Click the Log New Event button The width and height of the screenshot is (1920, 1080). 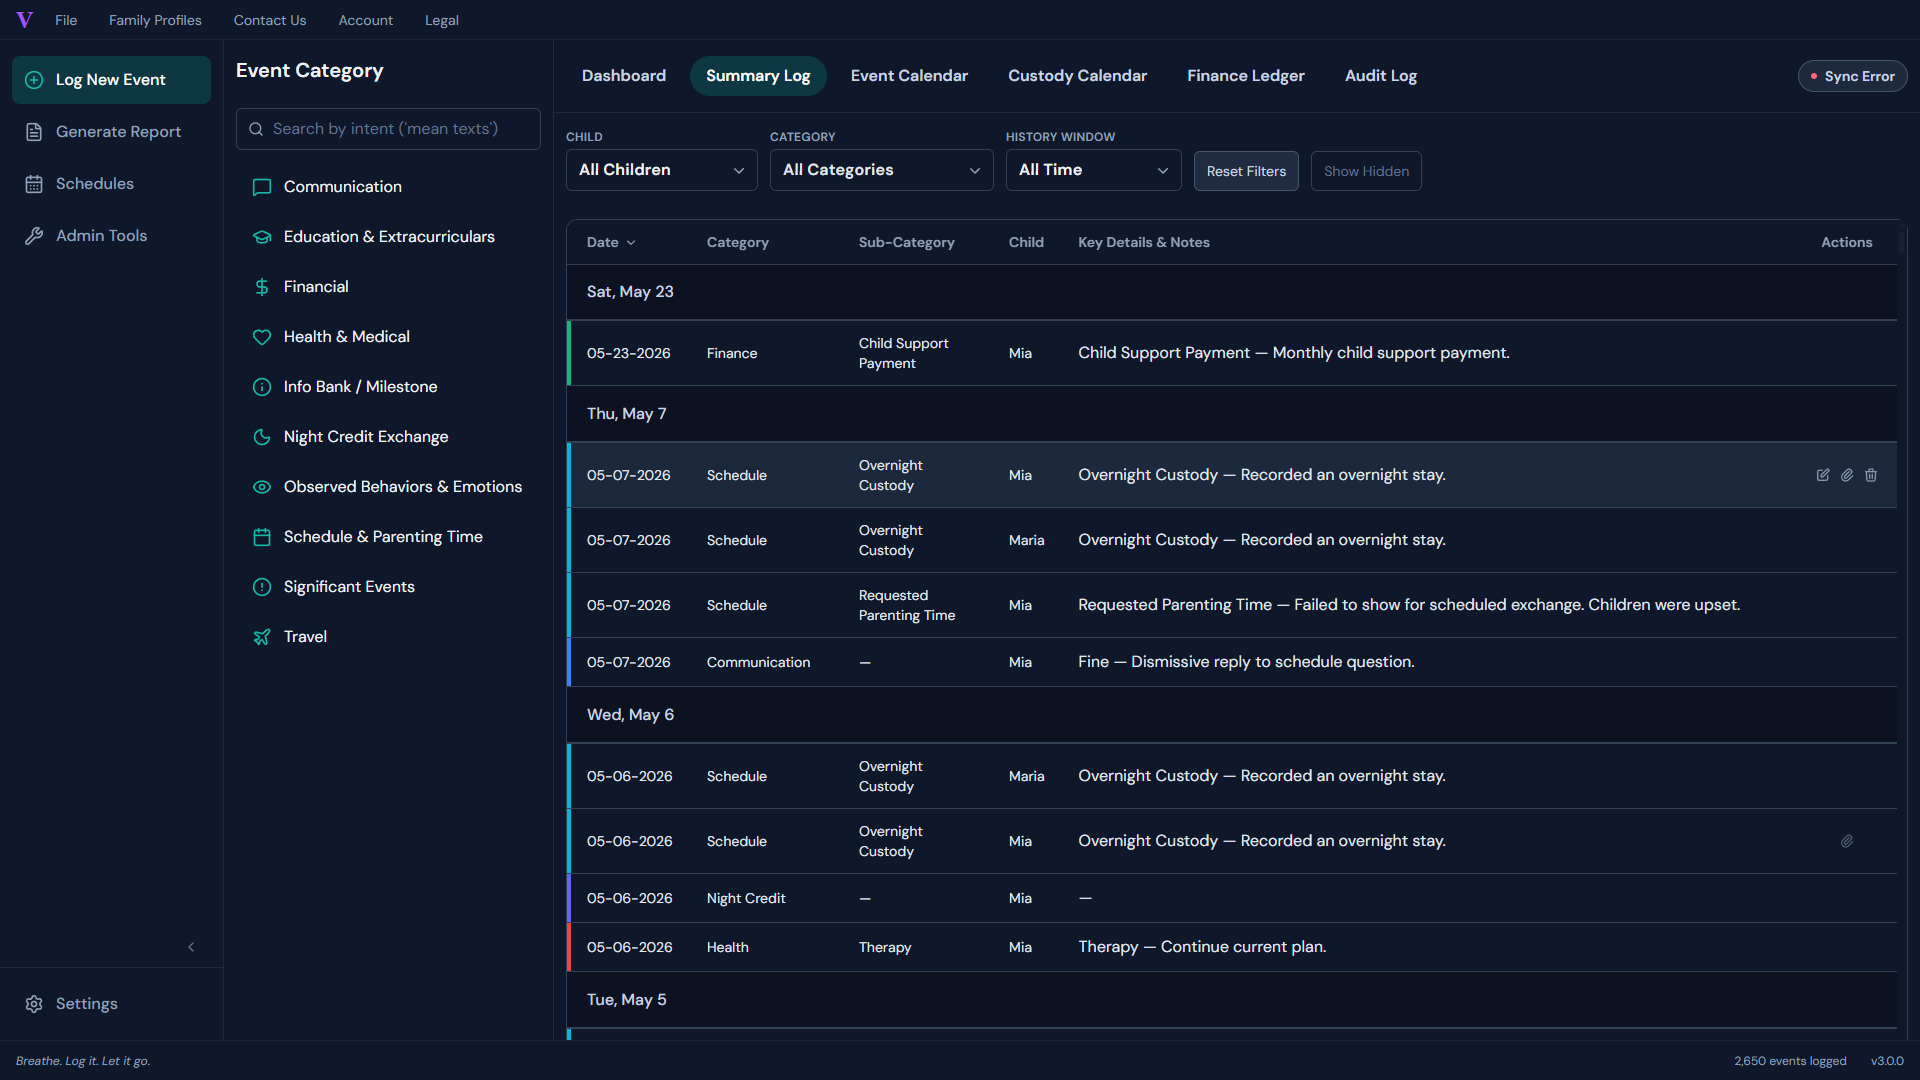(x=111, y=80)
